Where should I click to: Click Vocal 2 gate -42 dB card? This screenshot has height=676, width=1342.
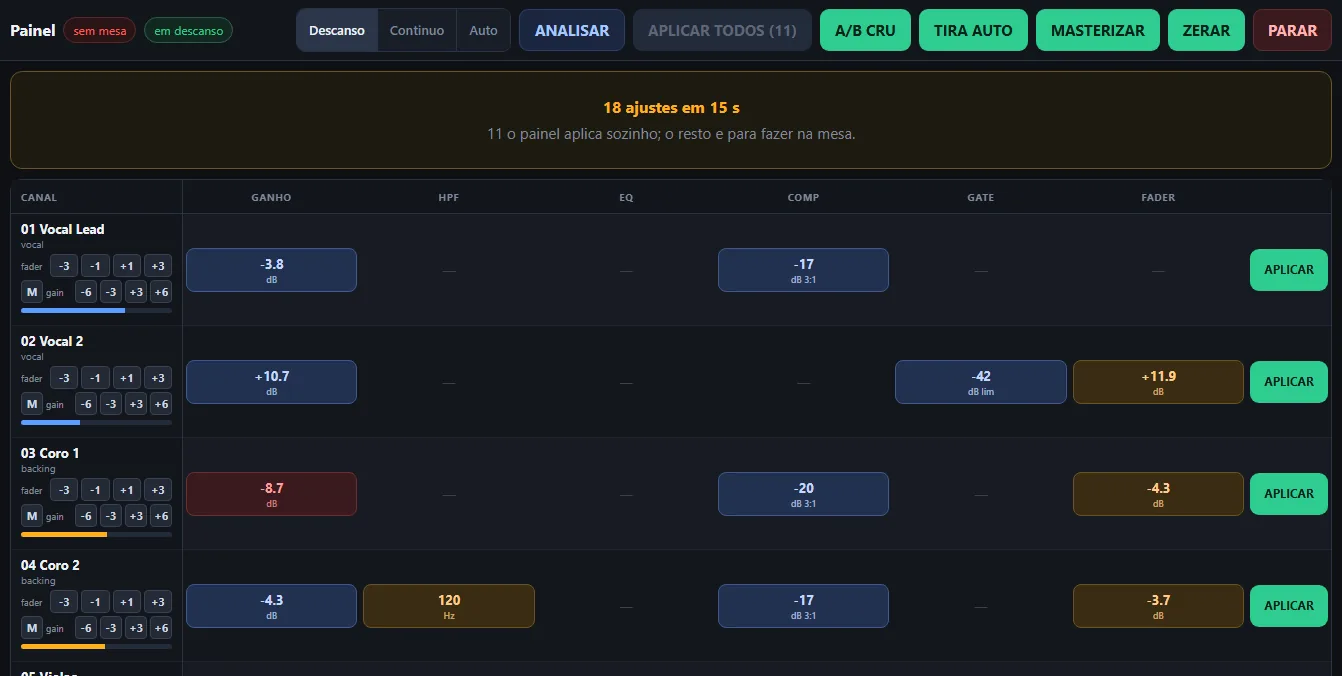[x=981, y=382]
